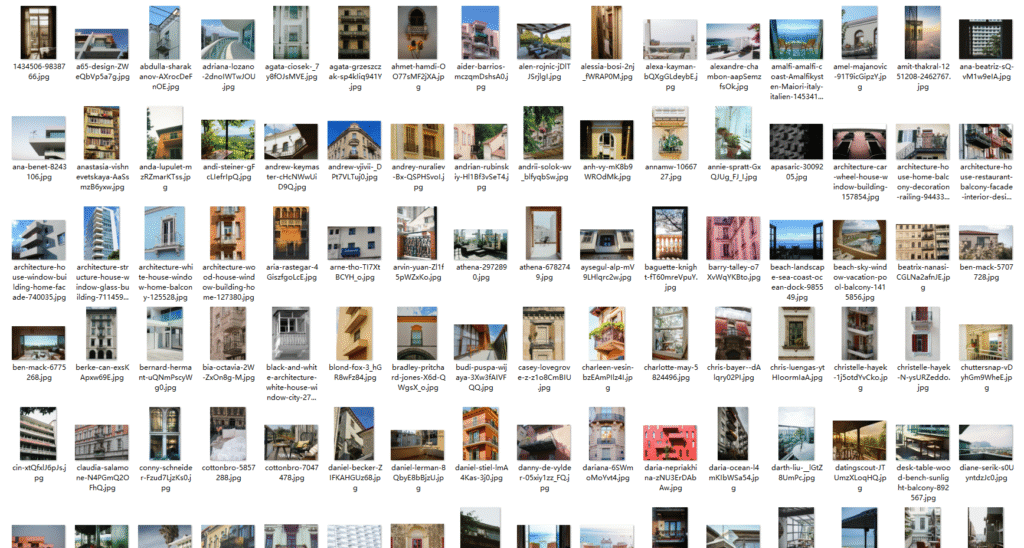
Task: Click the cottonbro-5857288 file name
Action: (228, 473)
